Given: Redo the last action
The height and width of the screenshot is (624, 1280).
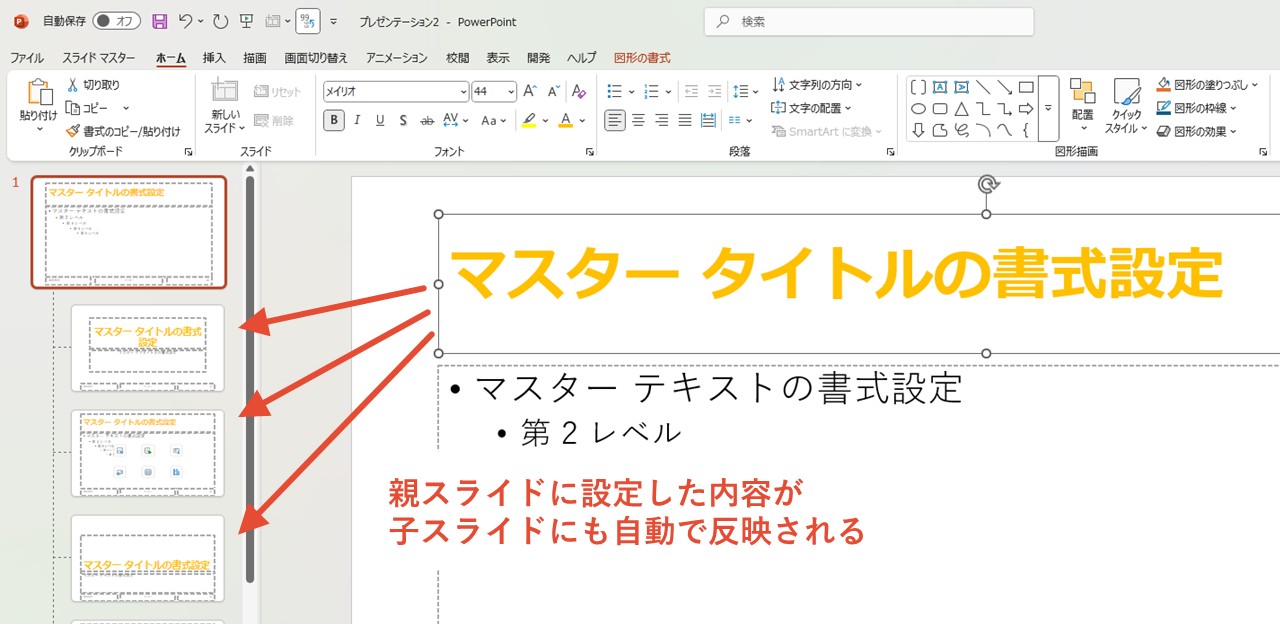Looking at the screenshot, I should coord(220,21).
